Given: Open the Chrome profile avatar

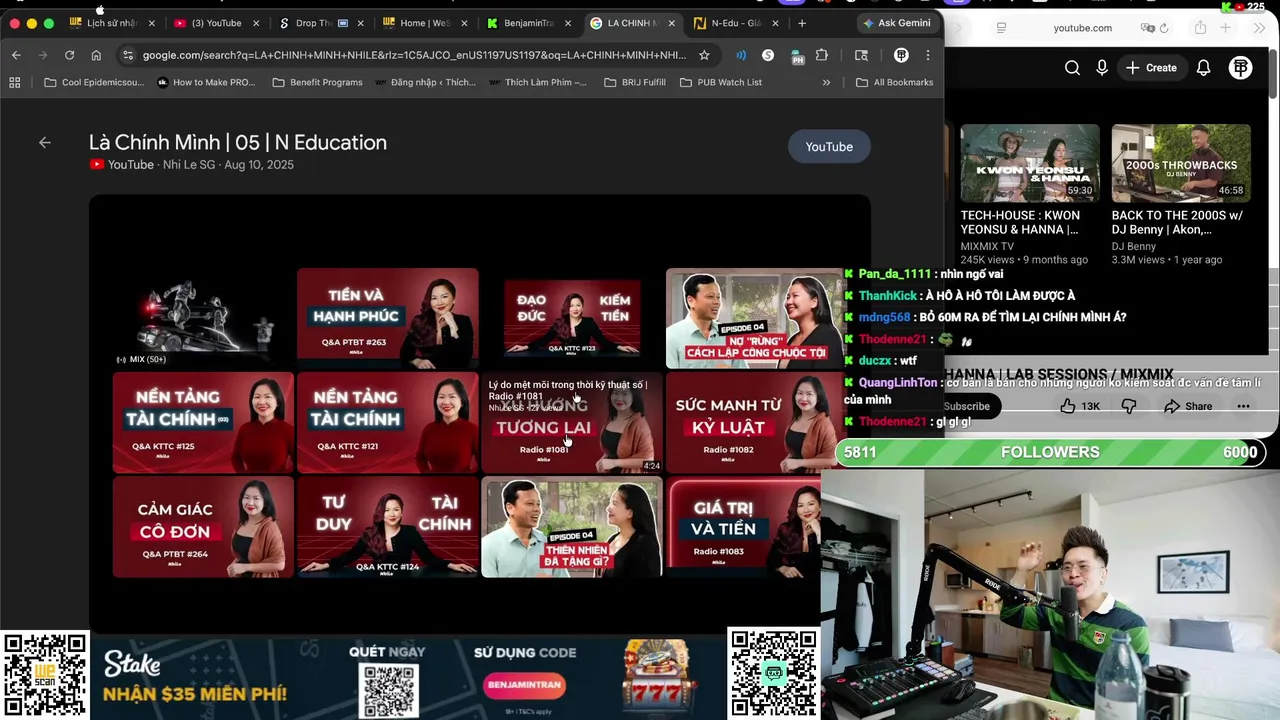Looking at the screenshot, I should (x=901, y=55).
